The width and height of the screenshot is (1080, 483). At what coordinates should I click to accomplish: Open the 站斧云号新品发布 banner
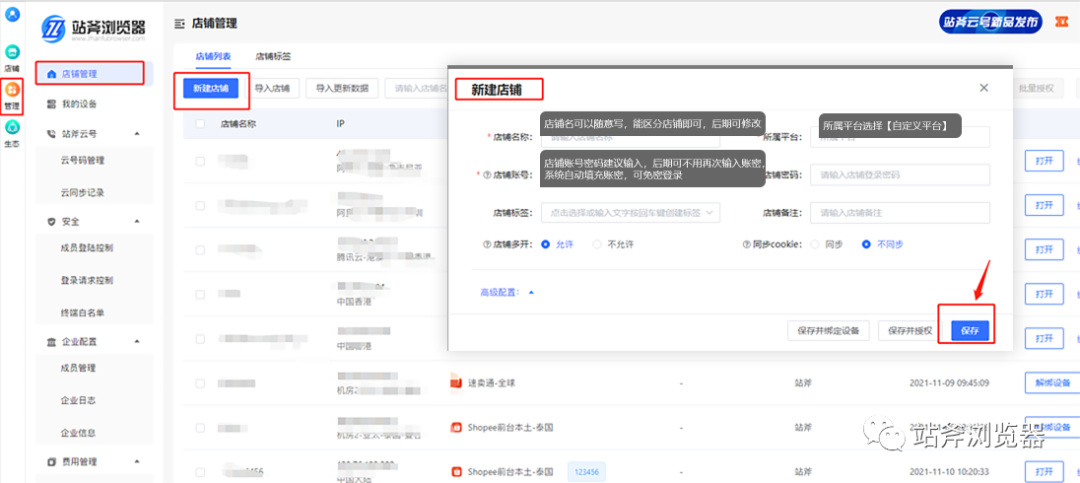(x=990, y=21)
